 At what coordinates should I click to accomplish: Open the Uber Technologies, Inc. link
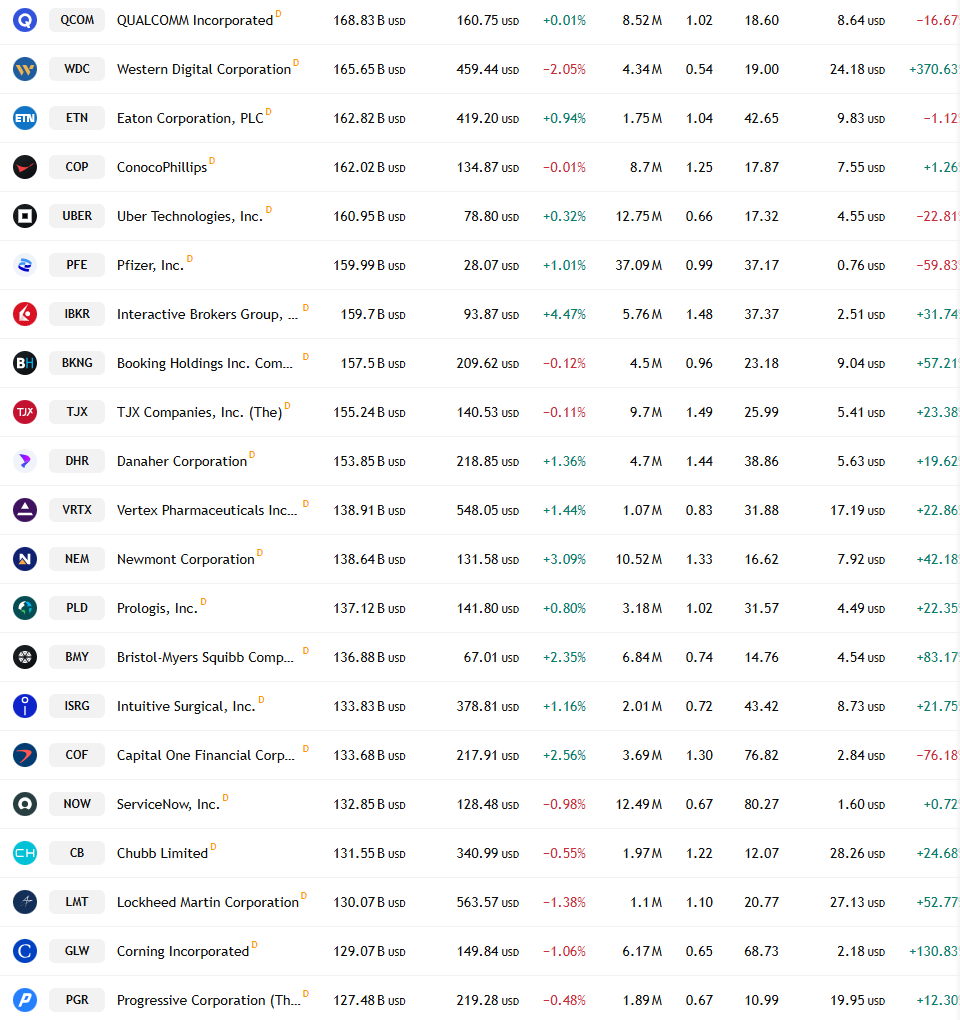[x=190, y=217]
